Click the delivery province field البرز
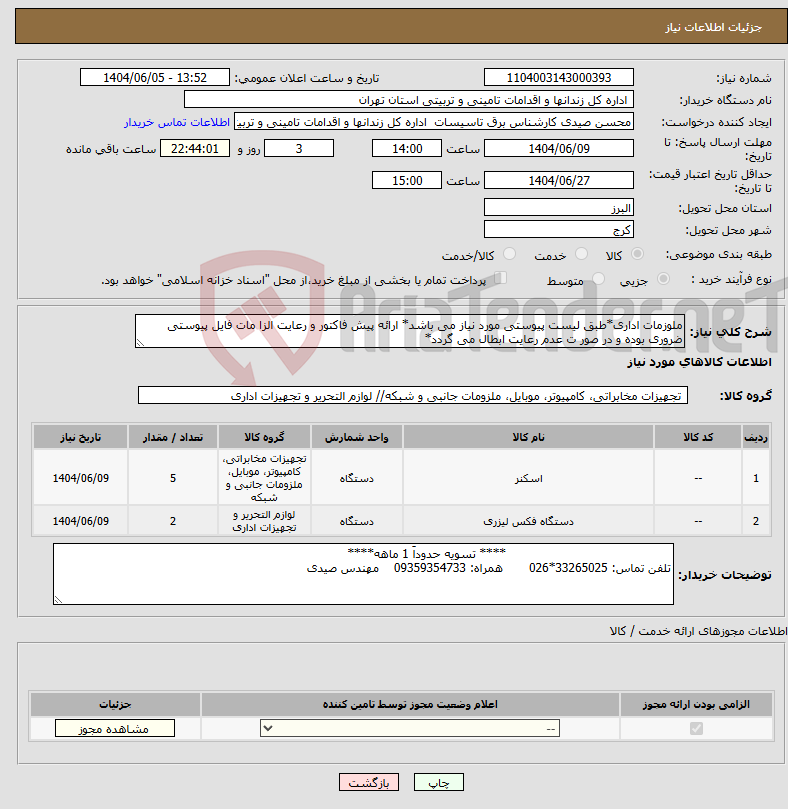The width and height of the screenshot is (788, 809). tap(559, 208)
